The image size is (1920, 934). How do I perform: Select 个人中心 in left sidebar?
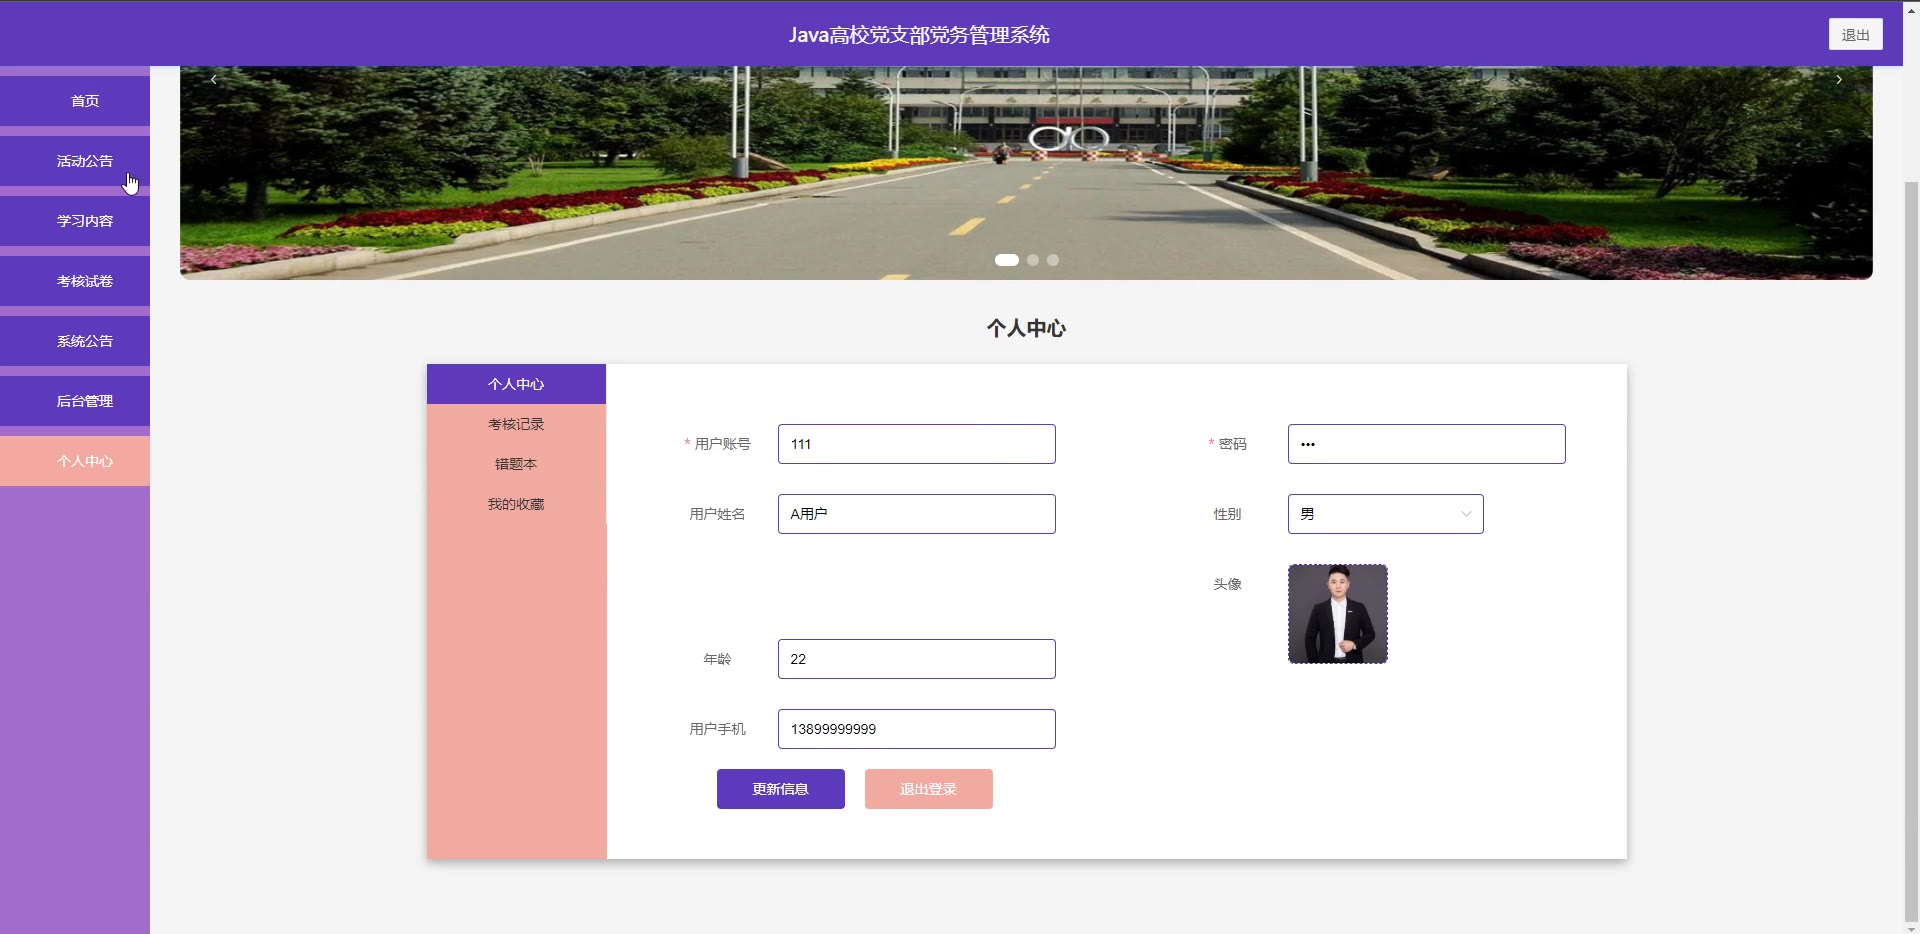pos(75,461)
